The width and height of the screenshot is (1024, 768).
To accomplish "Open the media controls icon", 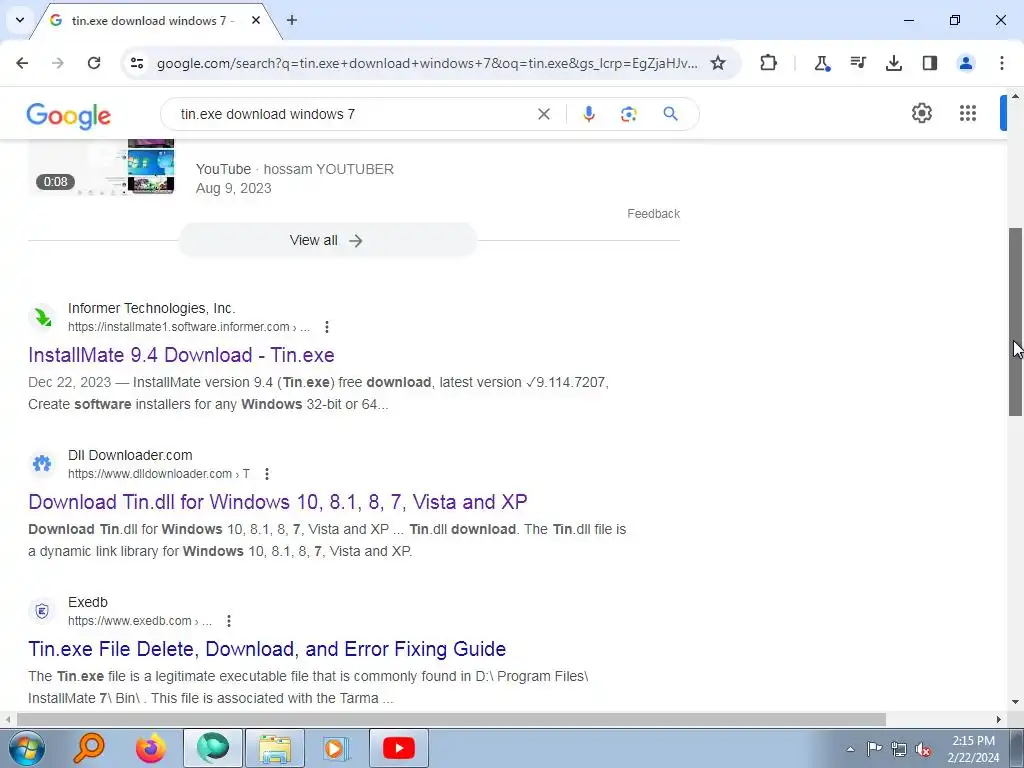I will pyautogui.click(x=857, y=63).
